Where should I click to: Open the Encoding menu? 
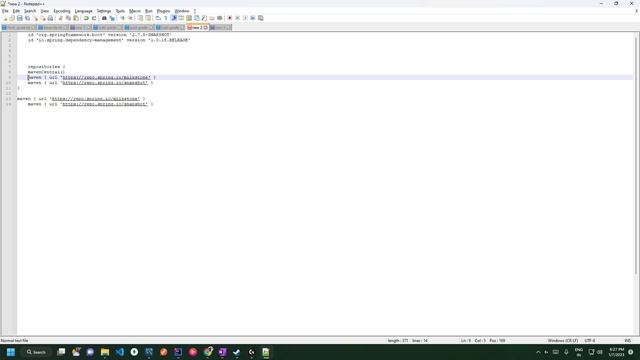point(62,11)
